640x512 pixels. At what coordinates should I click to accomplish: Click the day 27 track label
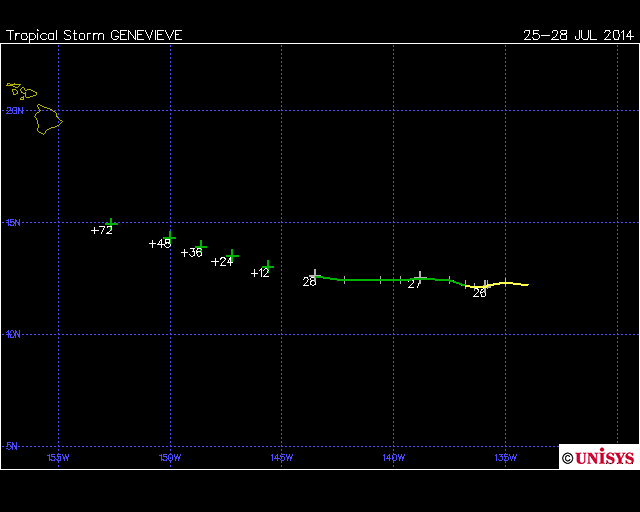414,284
